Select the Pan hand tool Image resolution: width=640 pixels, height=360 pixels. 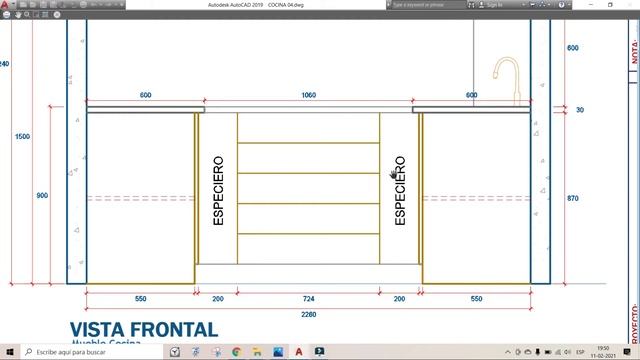pyautogui.click(x=18, y=15)
